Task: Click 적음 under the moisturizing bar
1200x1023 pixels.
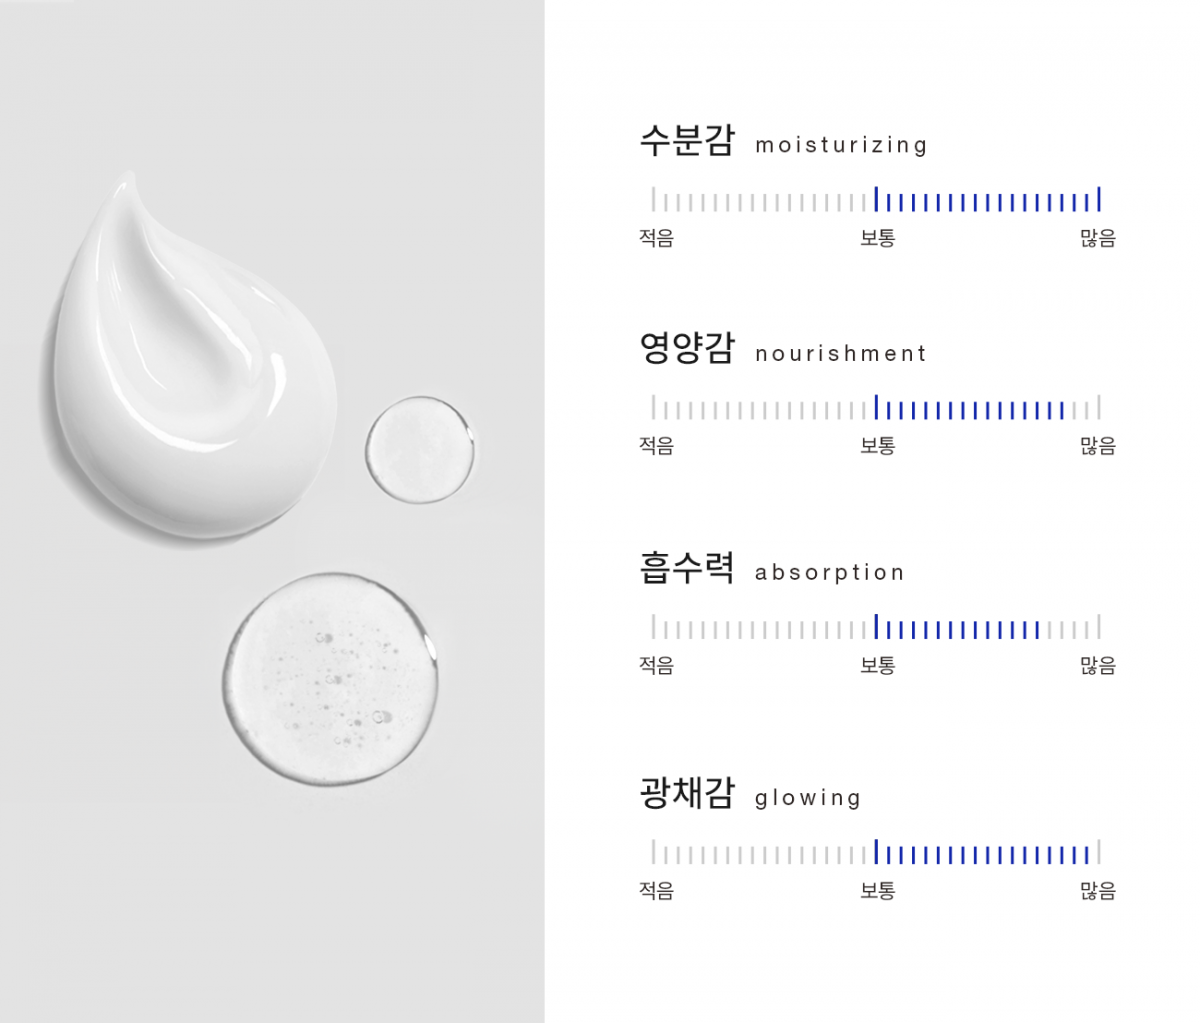Action: [657, 238]
